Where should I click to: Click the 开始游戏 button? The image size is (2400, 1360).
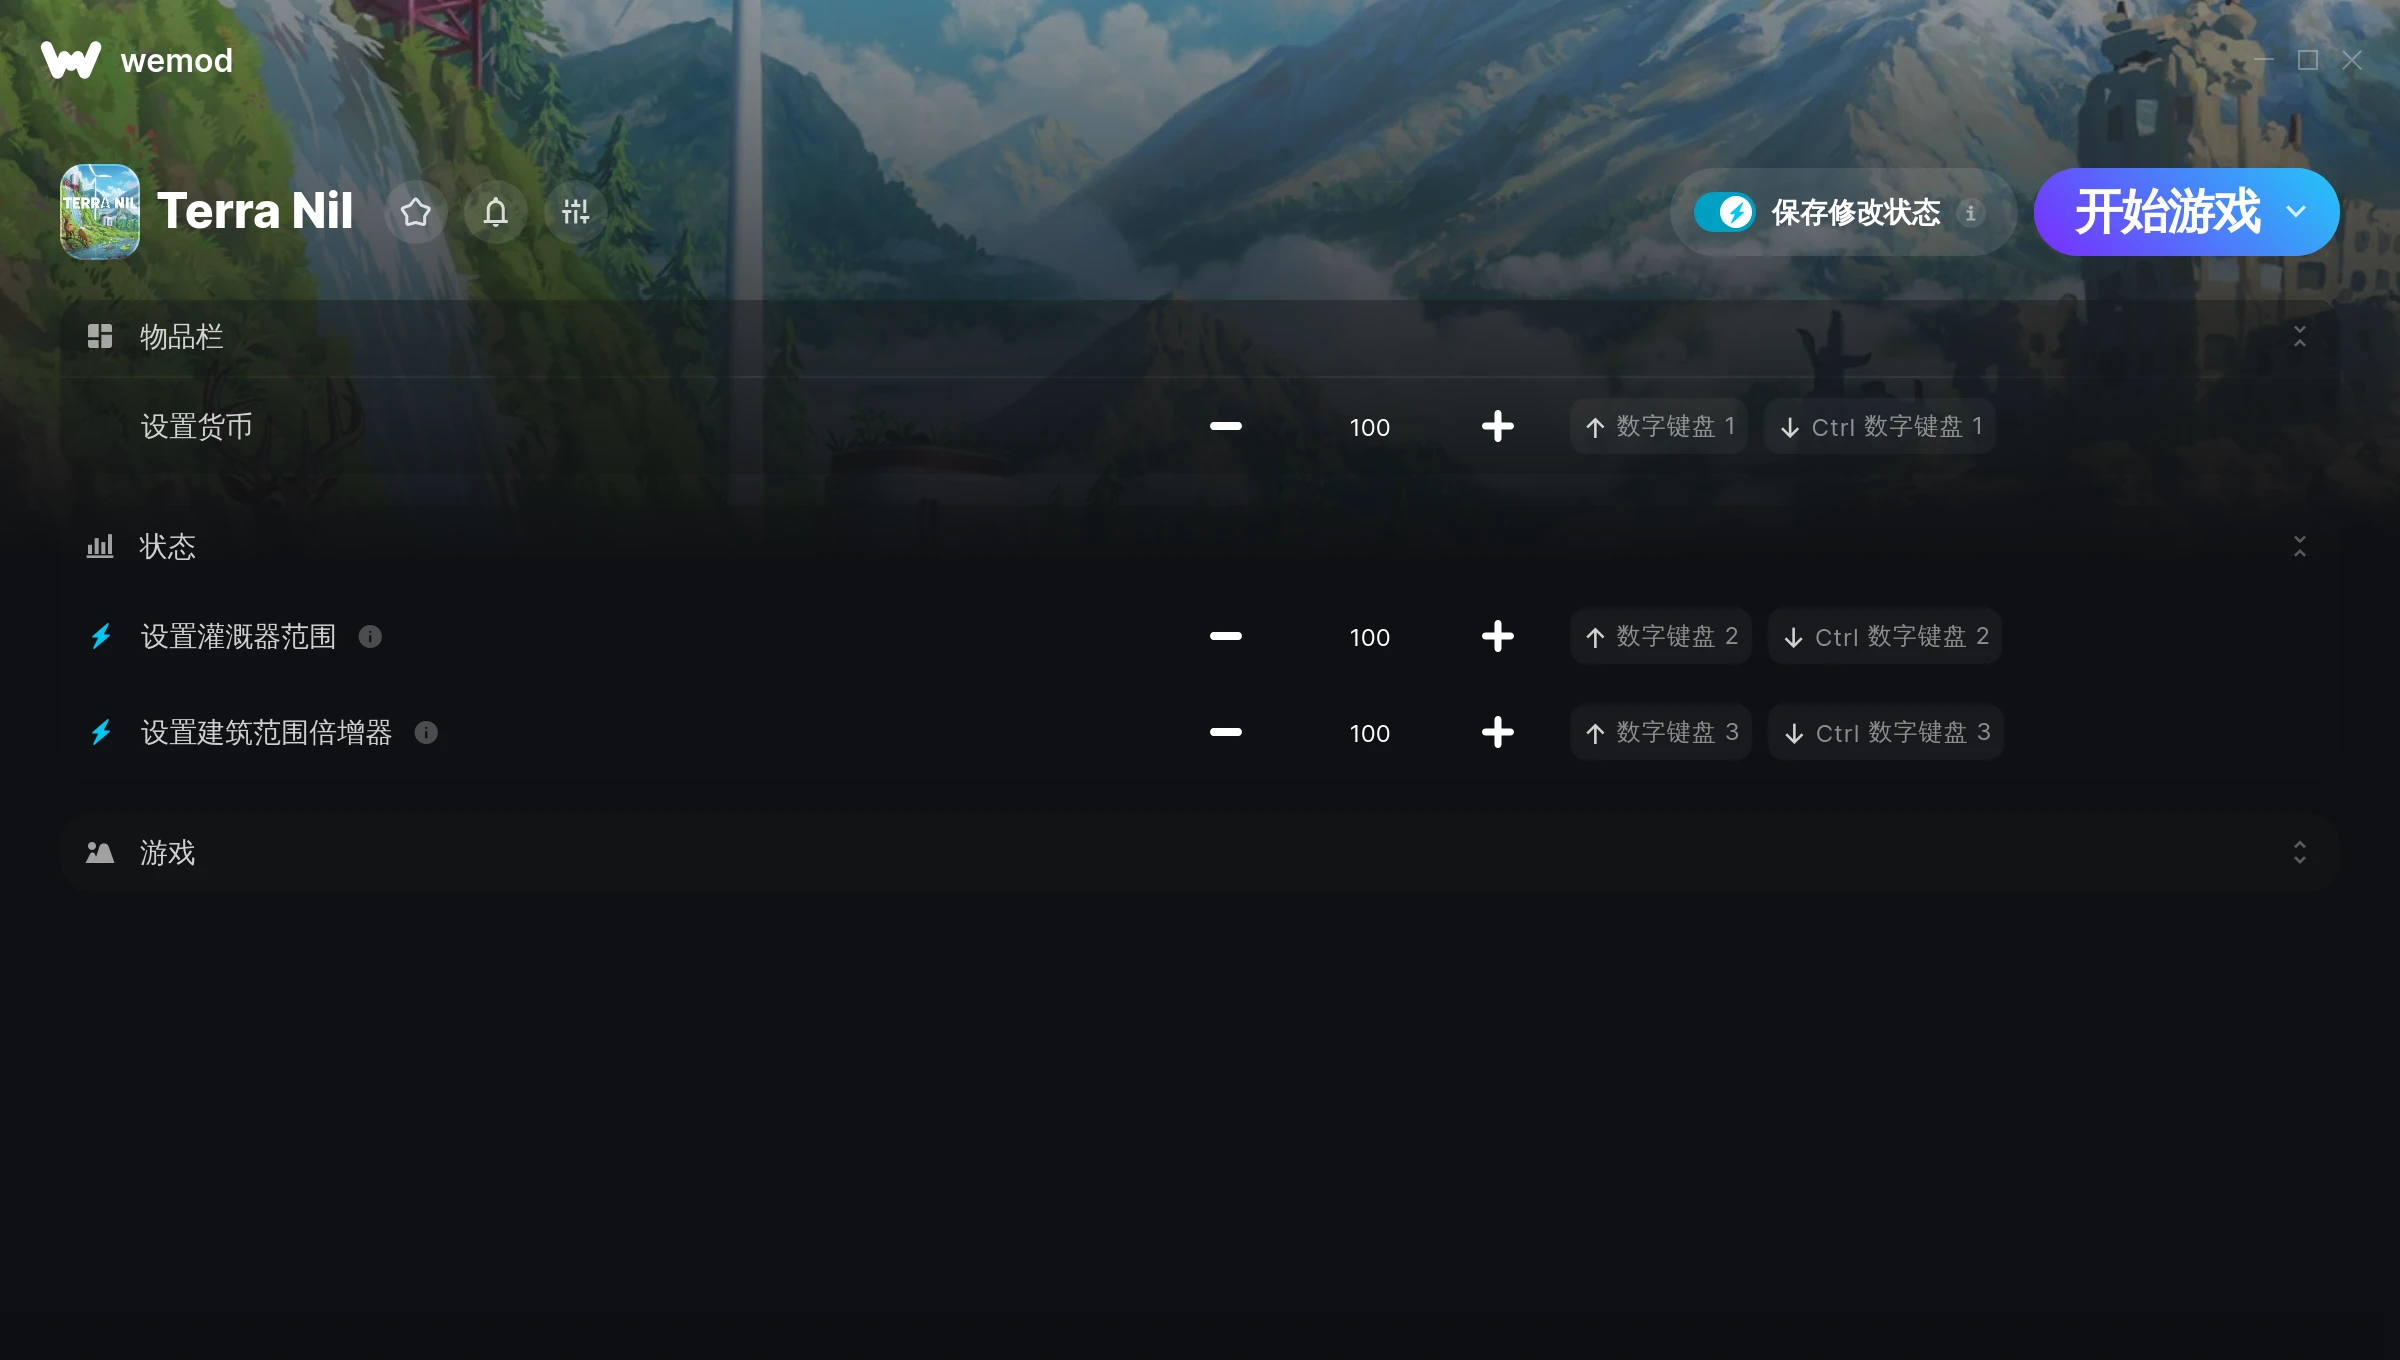(2166, 212)
